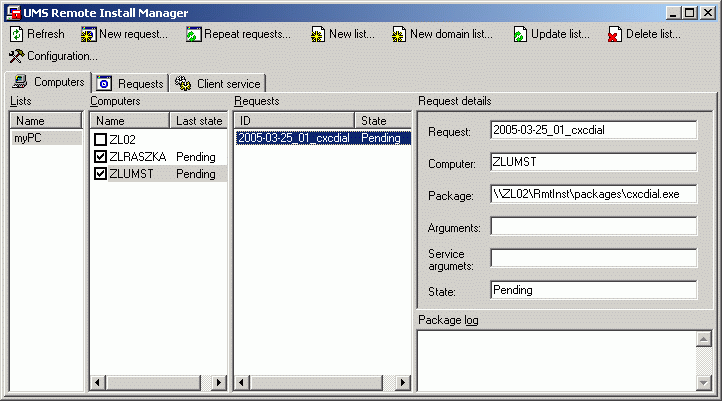
Task: Check the ZL02 computer checkbox
Action: coord(100,139)
